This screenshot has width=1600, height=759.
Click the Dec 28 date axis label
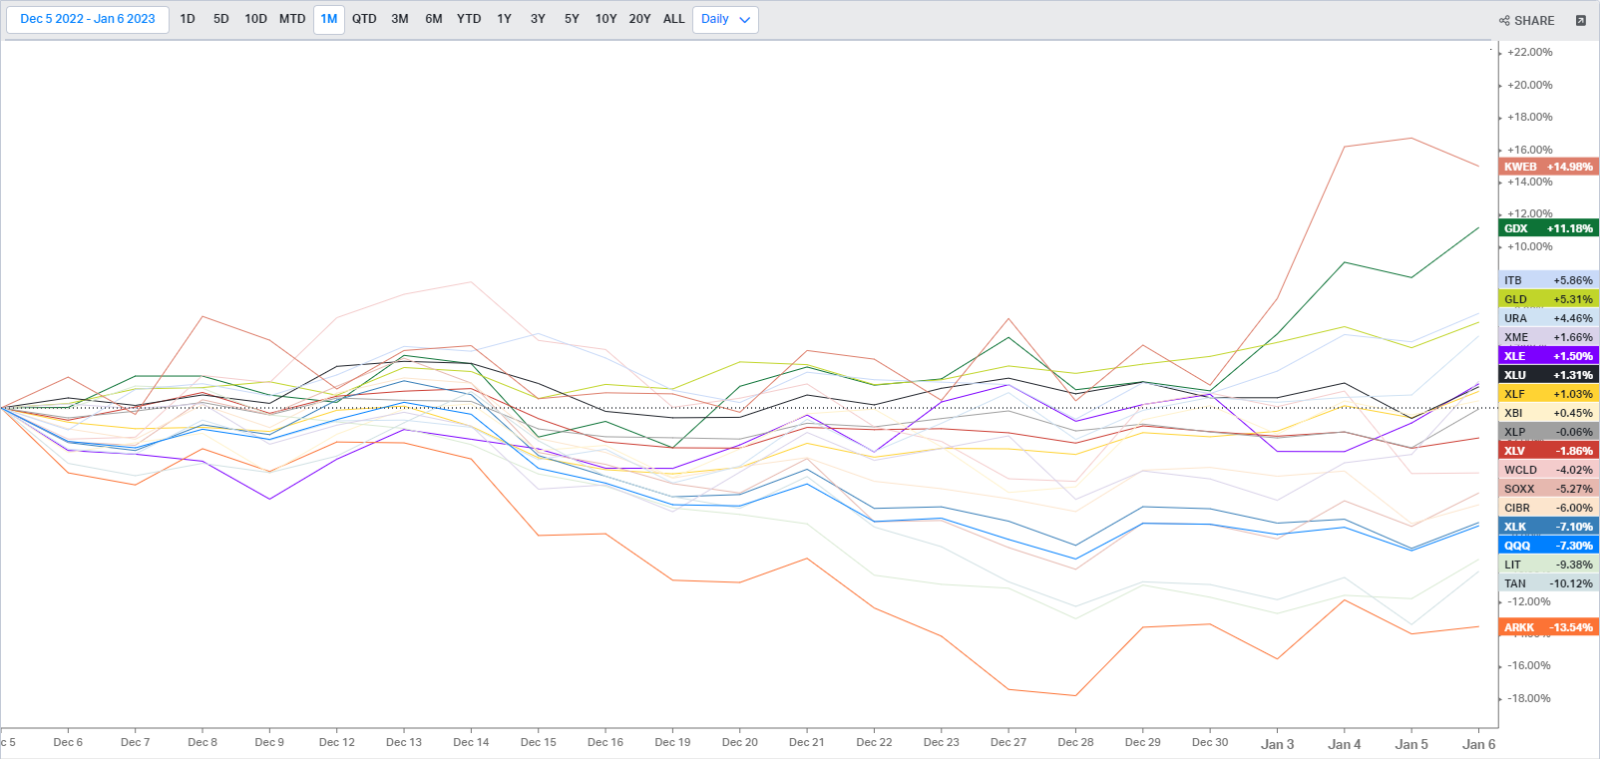coord(1075,742)
